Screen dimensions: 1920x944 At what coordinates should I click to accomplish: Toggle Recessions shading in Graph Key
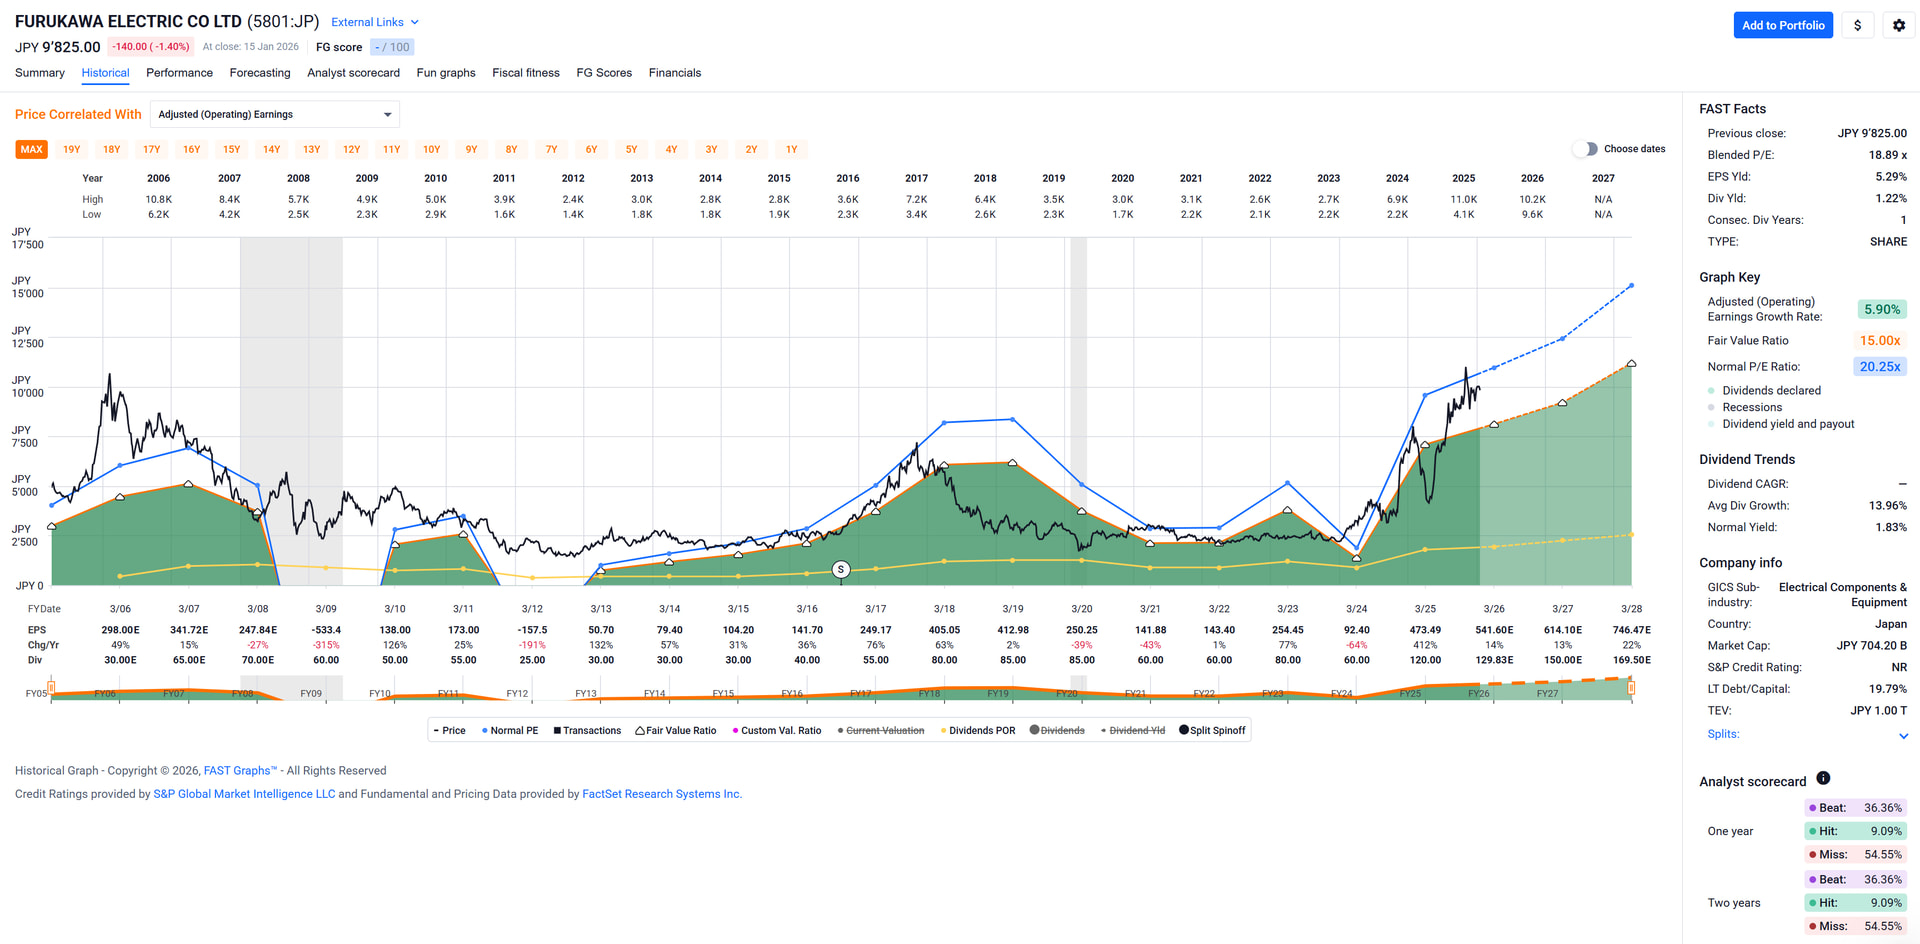pyautogui.click(x=1711, y=408)
